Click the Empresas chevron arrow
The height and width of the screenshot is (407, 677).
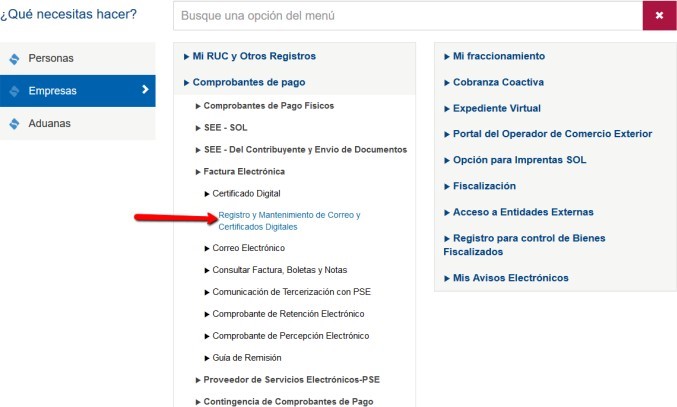tap(145, 89)
